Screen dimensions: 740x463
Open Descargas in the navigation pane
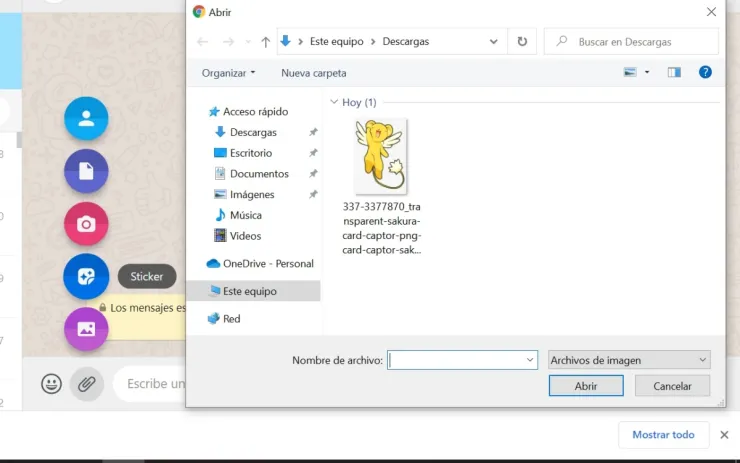click(x=253, y=133)
